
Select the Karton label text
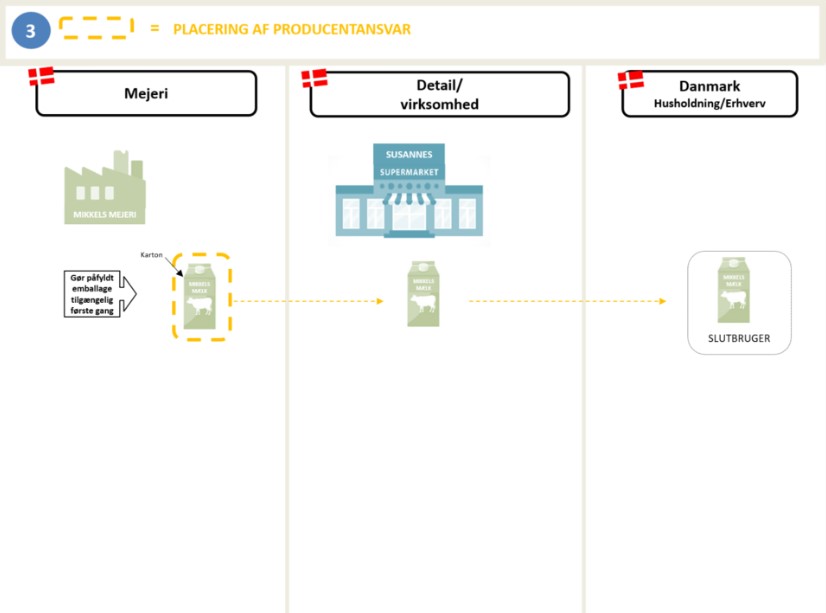151,255
